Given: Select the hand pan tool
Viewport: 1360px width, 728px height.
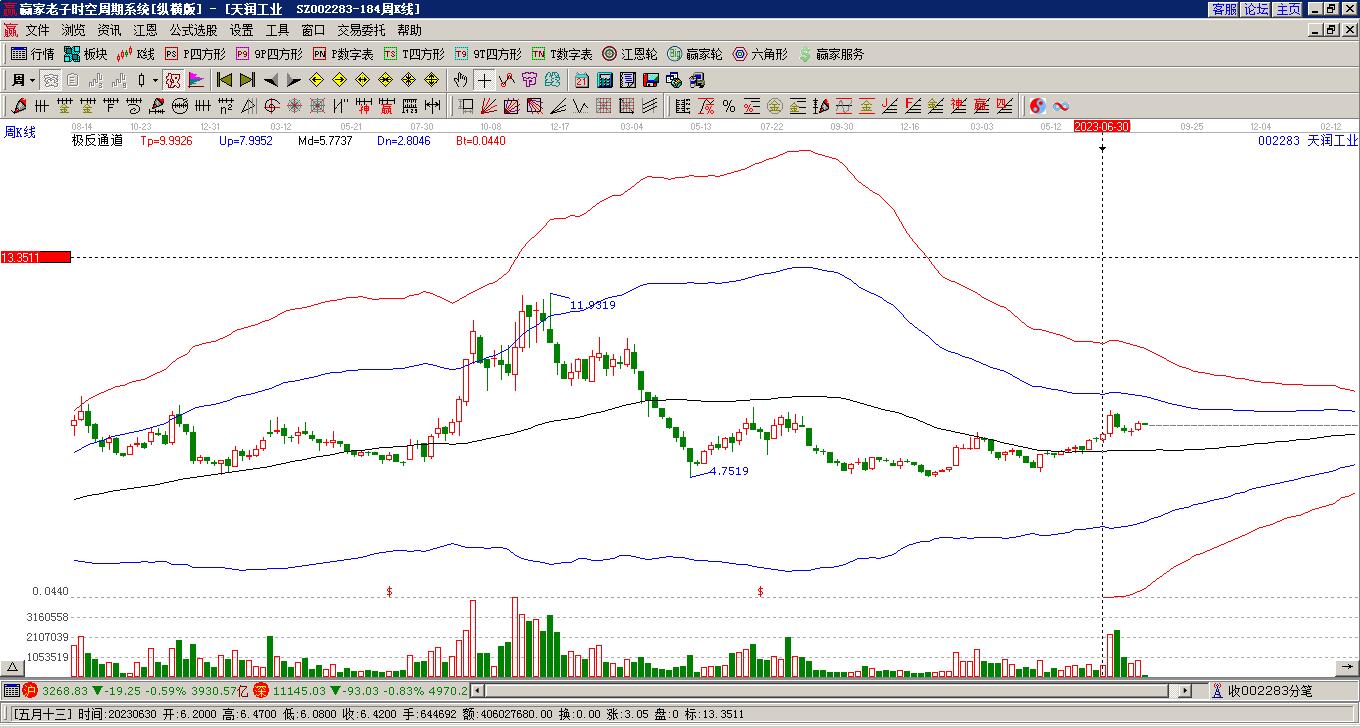Looking at the screenshot, I should [460, 80].
